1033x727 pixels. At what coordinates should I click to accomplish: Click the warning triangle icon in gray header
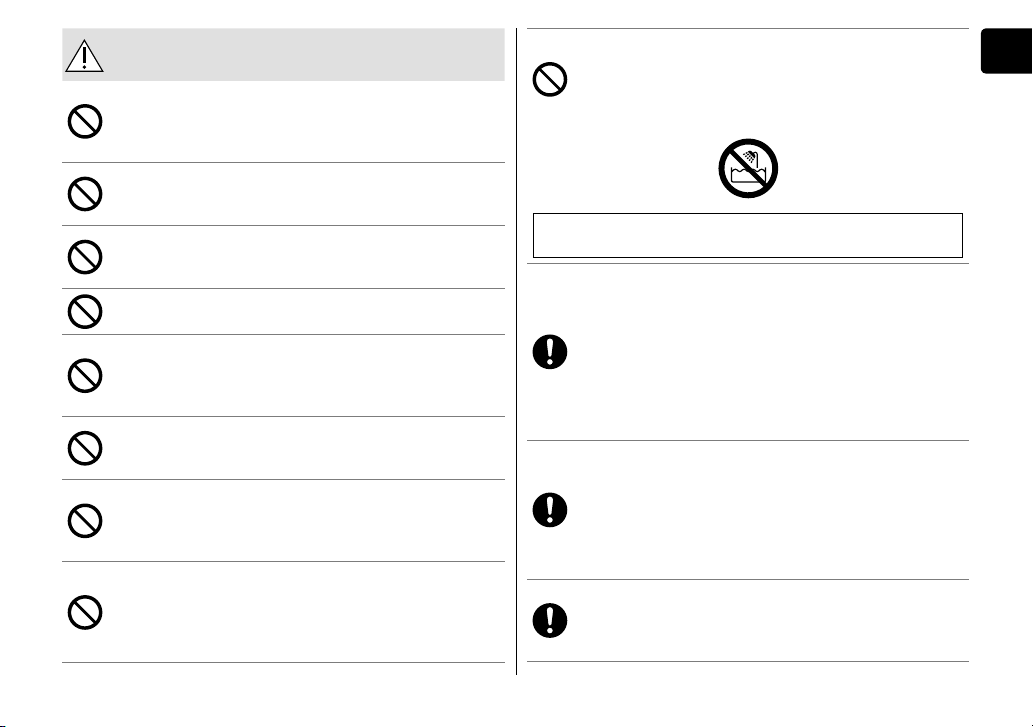pos(84,56)
